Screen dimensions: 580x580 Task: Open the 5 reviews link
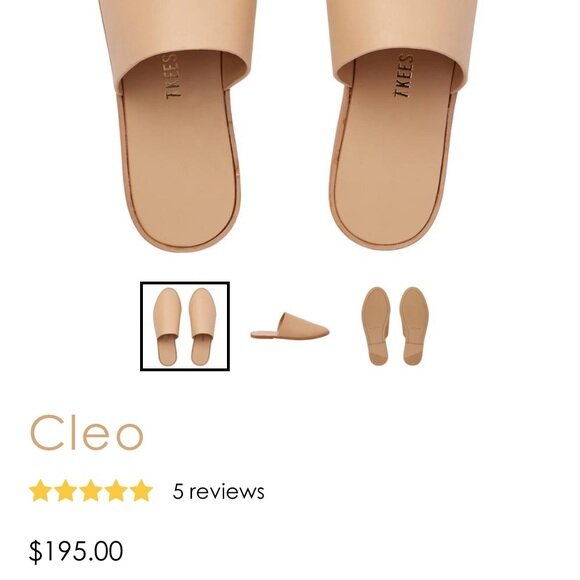coord(219,492)
